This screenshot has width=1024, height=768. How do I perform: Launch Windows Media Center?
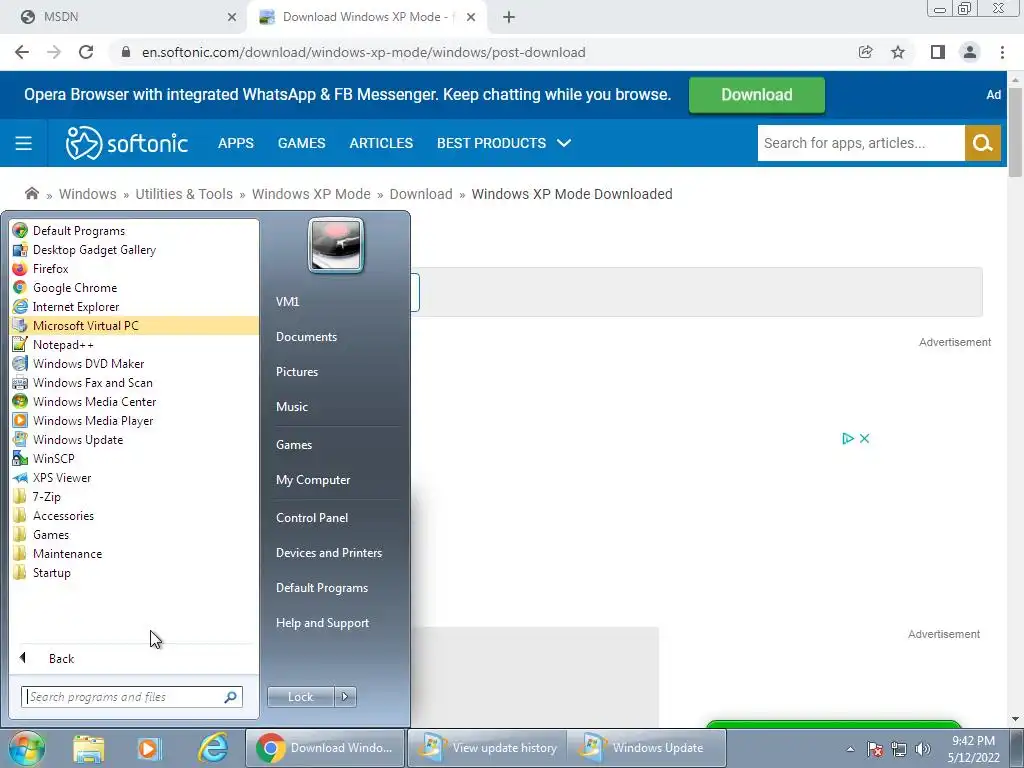click(134, 401)
